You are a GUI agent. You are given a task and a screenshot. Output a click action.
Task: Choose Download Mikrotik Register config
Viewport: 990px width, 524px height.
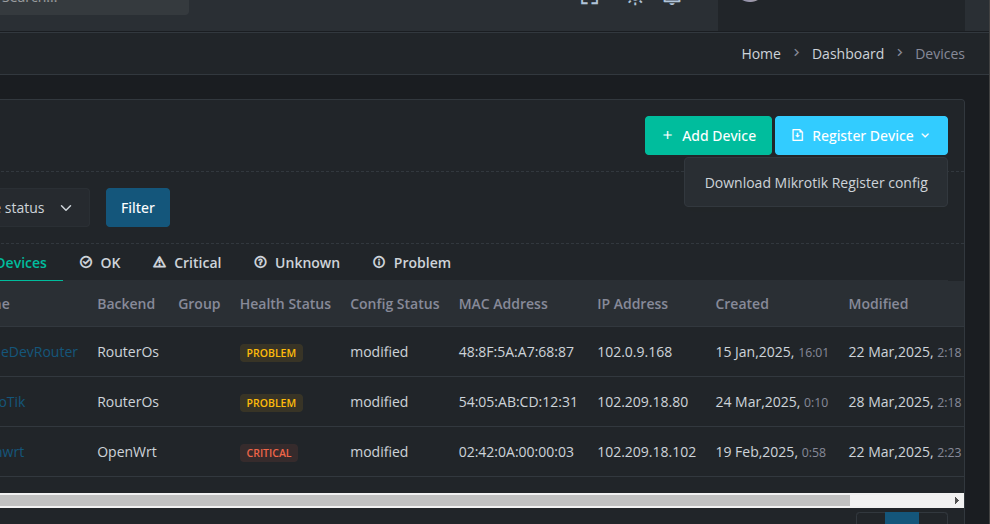pos(816,183)
